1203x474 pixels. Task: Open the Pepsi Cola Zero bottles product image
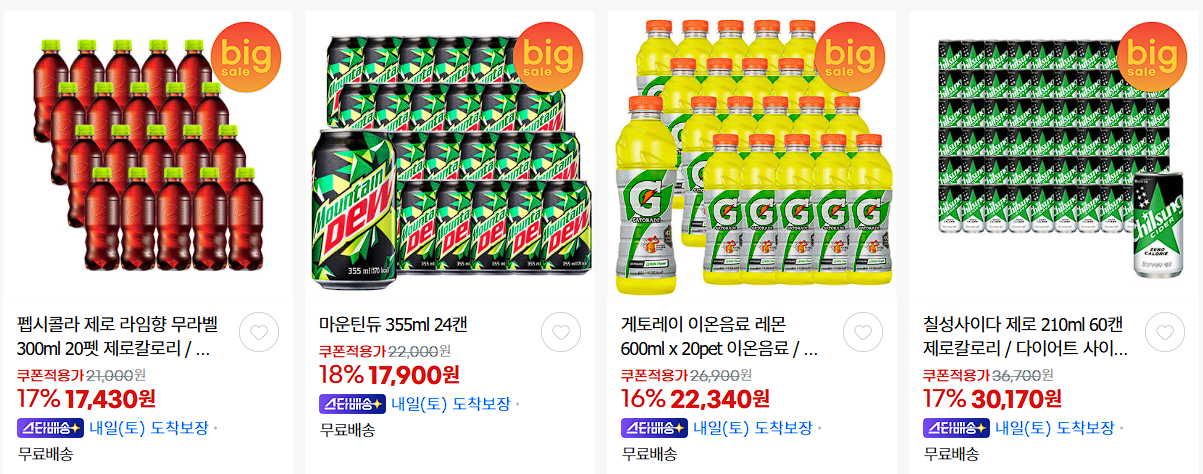click(x=148, y=155)
